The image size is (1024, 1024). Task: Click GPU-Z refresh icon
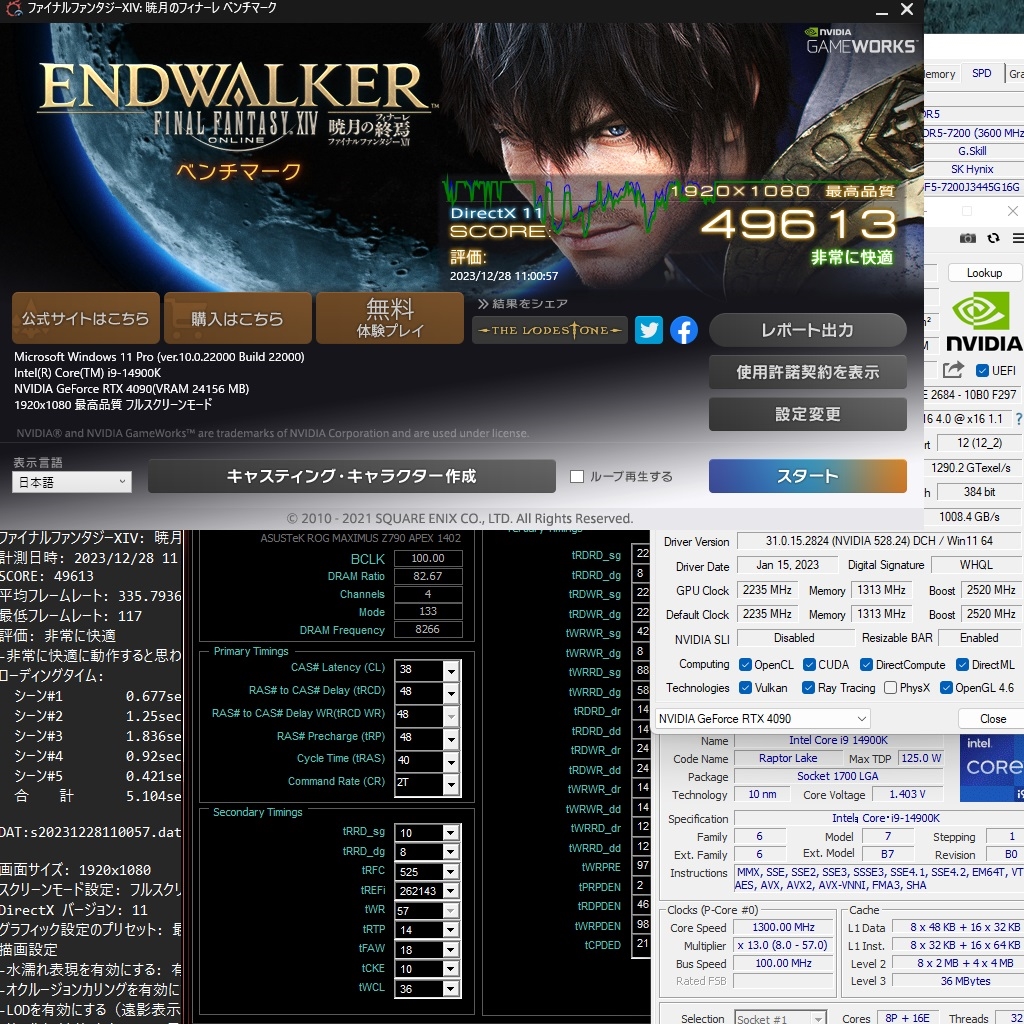tap(993, 238)
